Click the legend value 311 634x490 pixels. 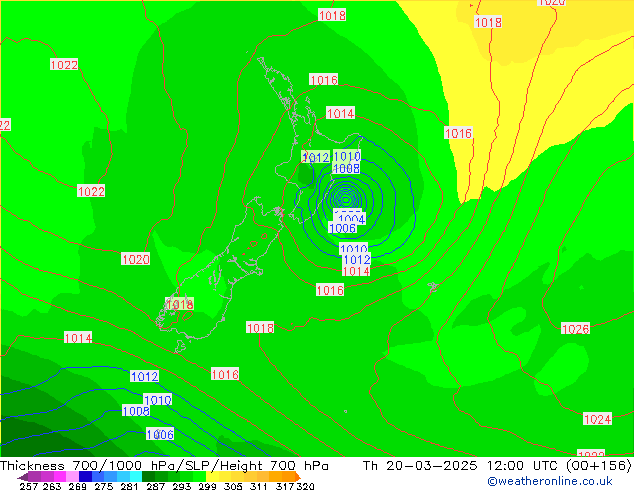coord(259,486)
